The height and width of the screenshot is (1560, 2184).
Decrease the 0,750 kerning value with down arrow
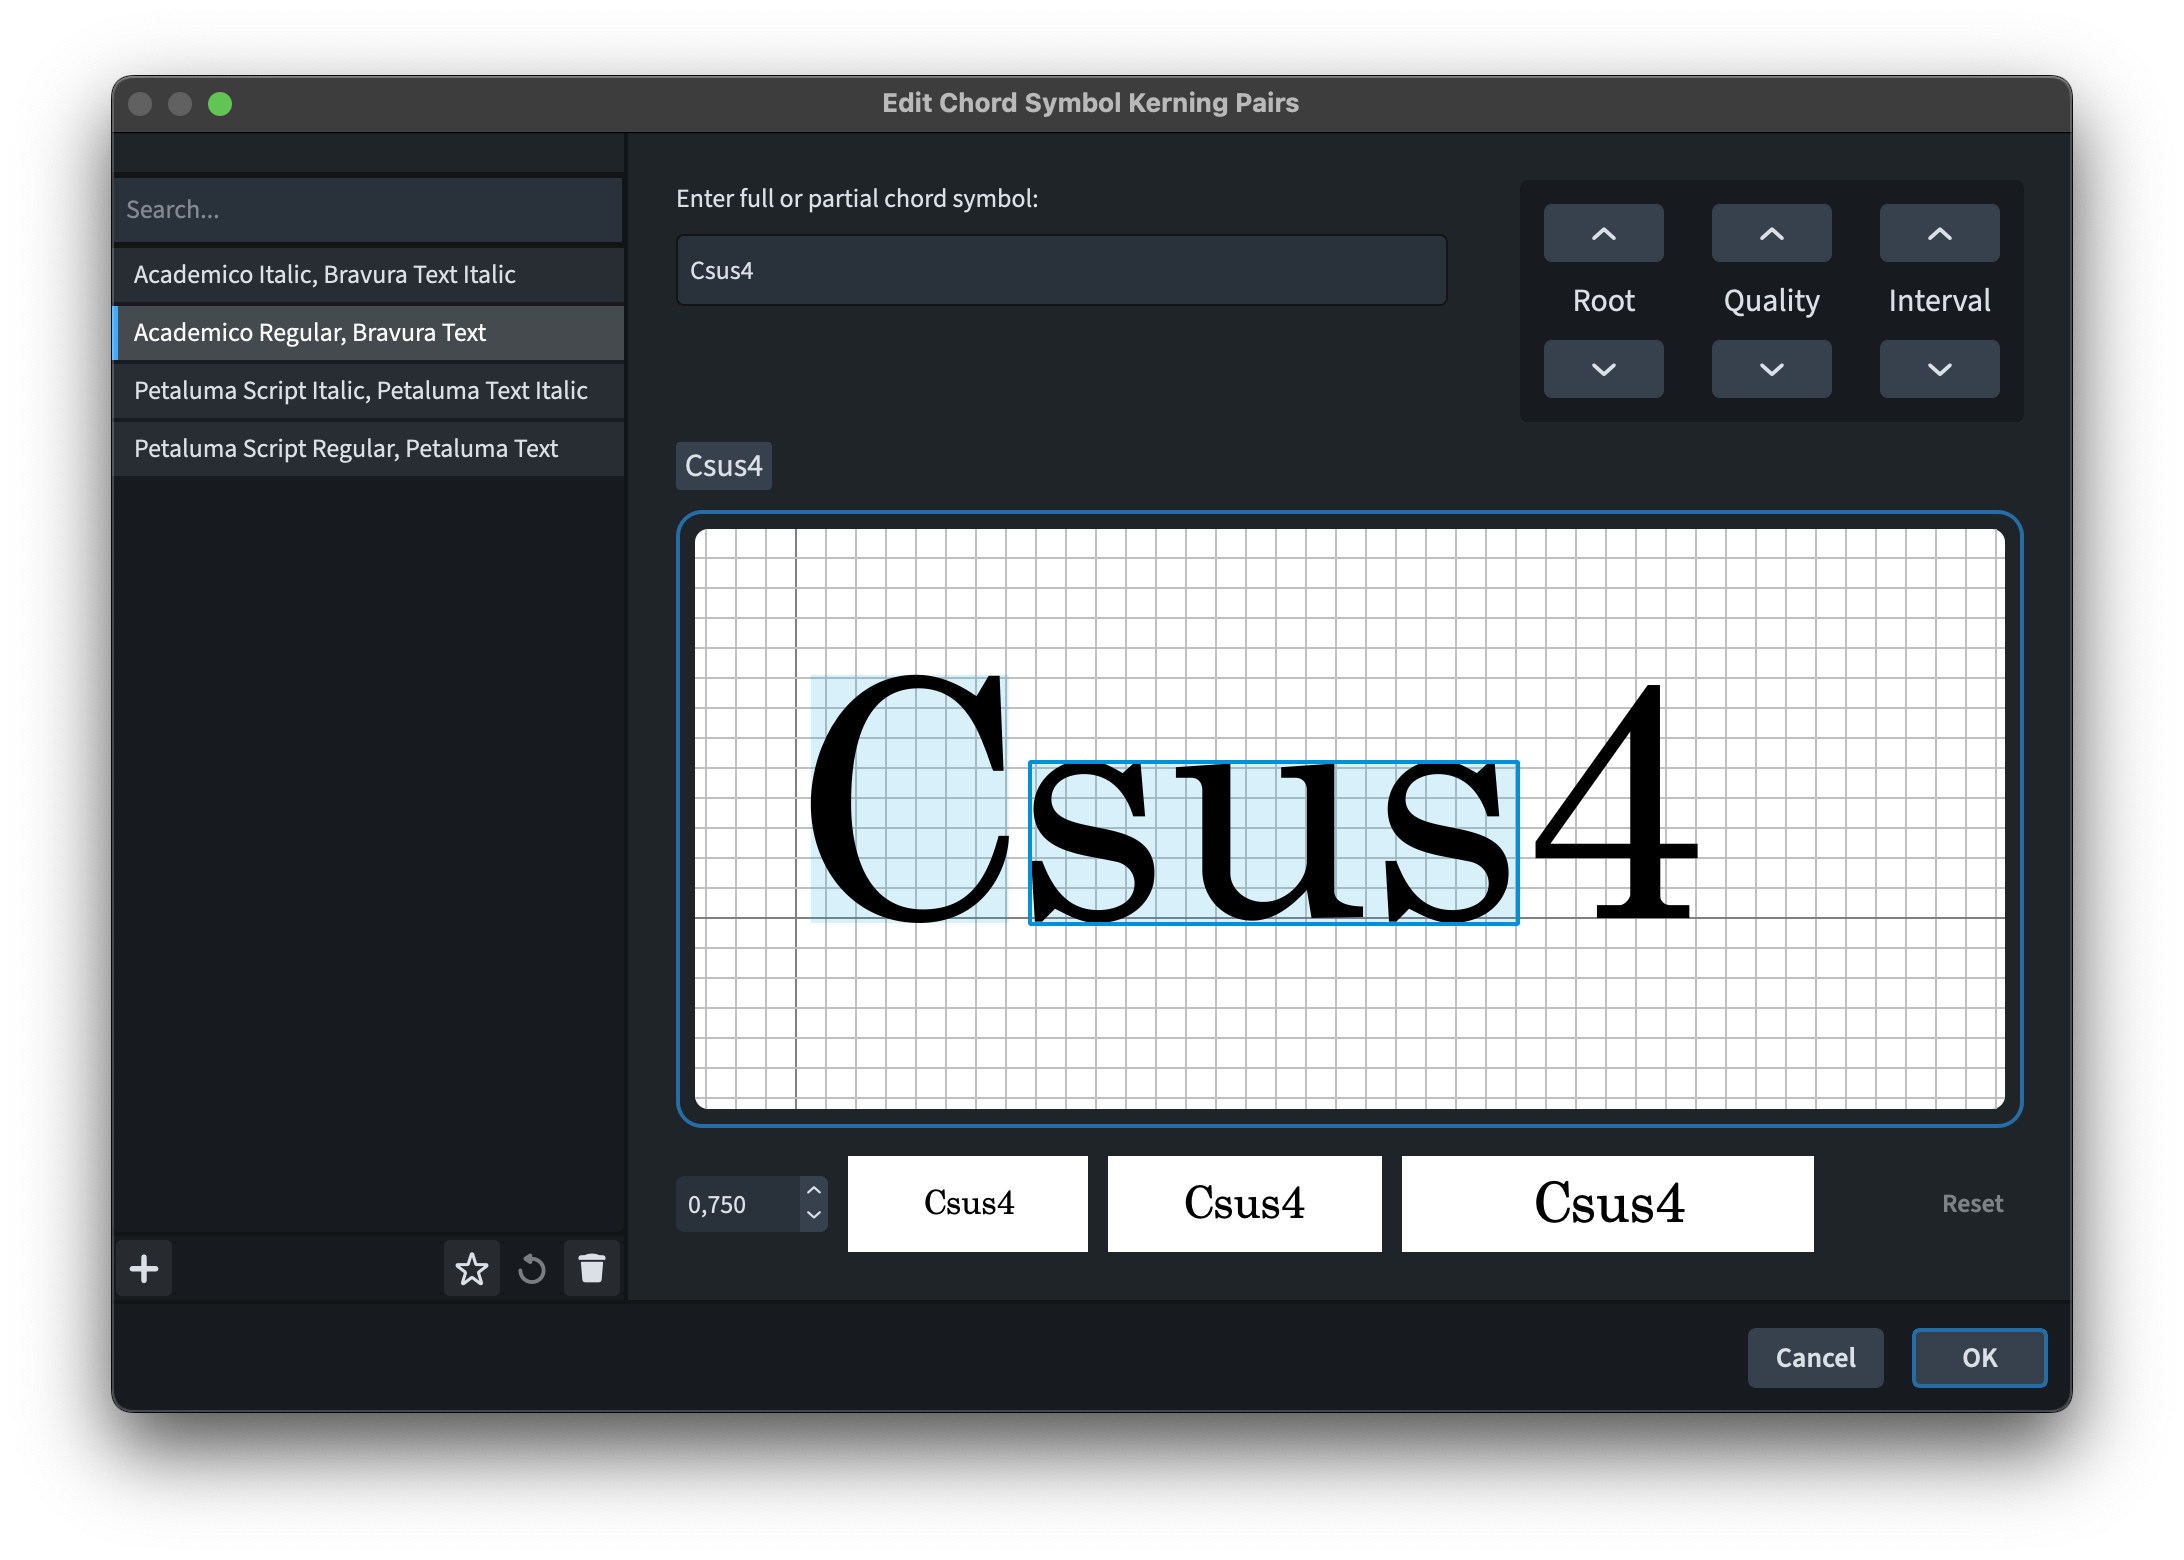814,1216
